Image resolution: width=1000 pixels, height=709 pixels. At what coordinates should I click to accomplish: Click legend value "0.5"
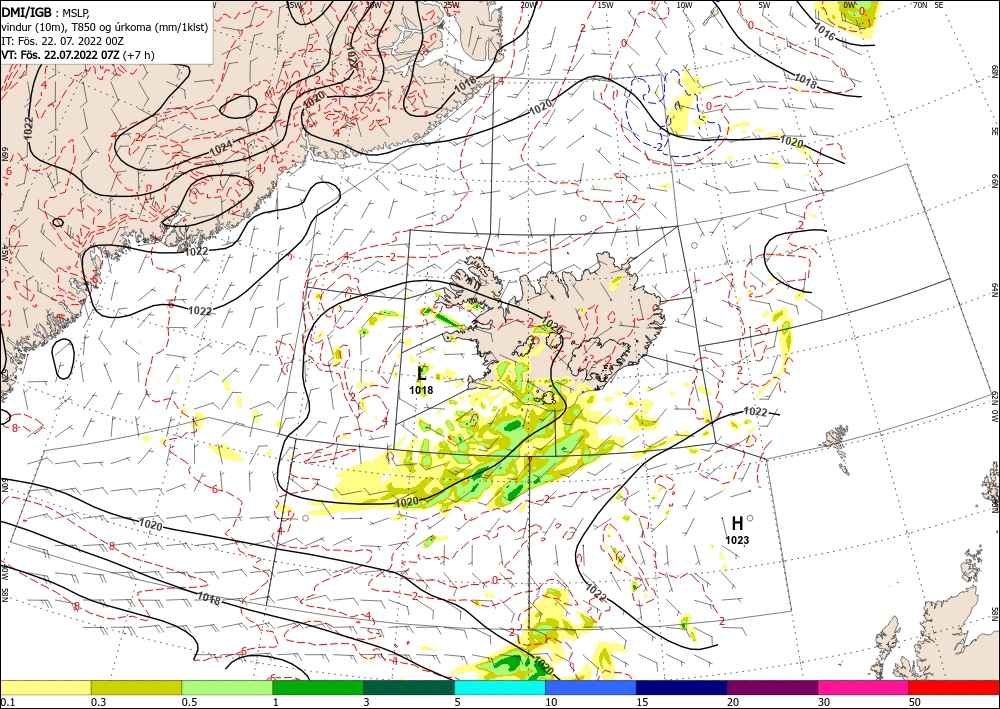pos(188,702)
